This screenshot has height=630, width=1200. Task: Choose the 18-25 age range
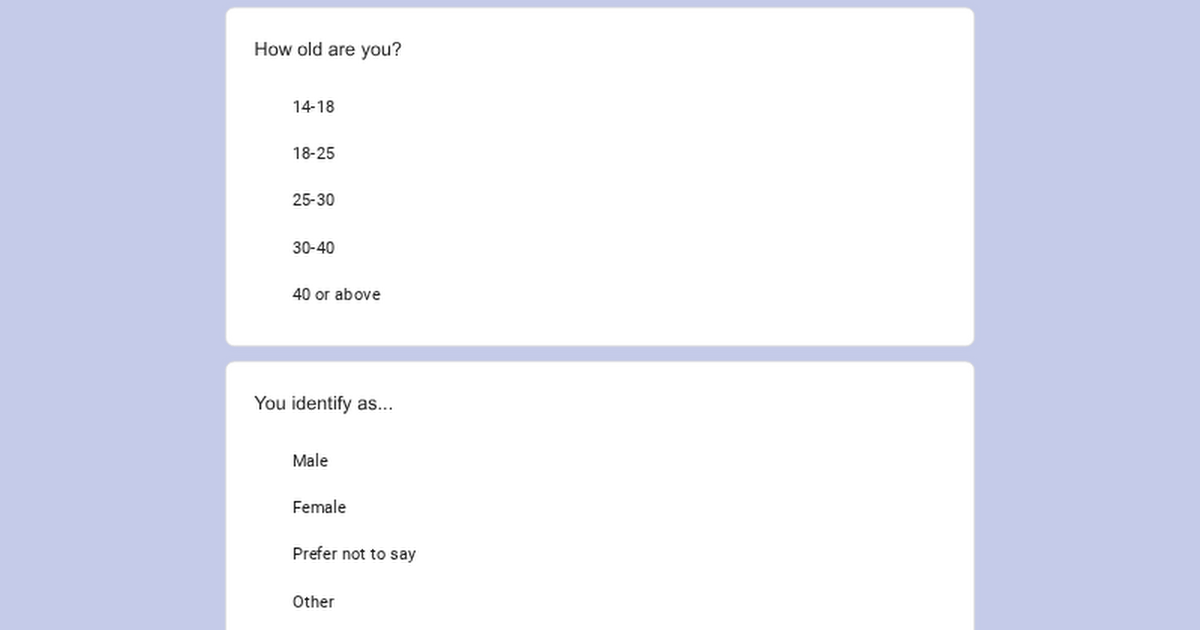313,154
